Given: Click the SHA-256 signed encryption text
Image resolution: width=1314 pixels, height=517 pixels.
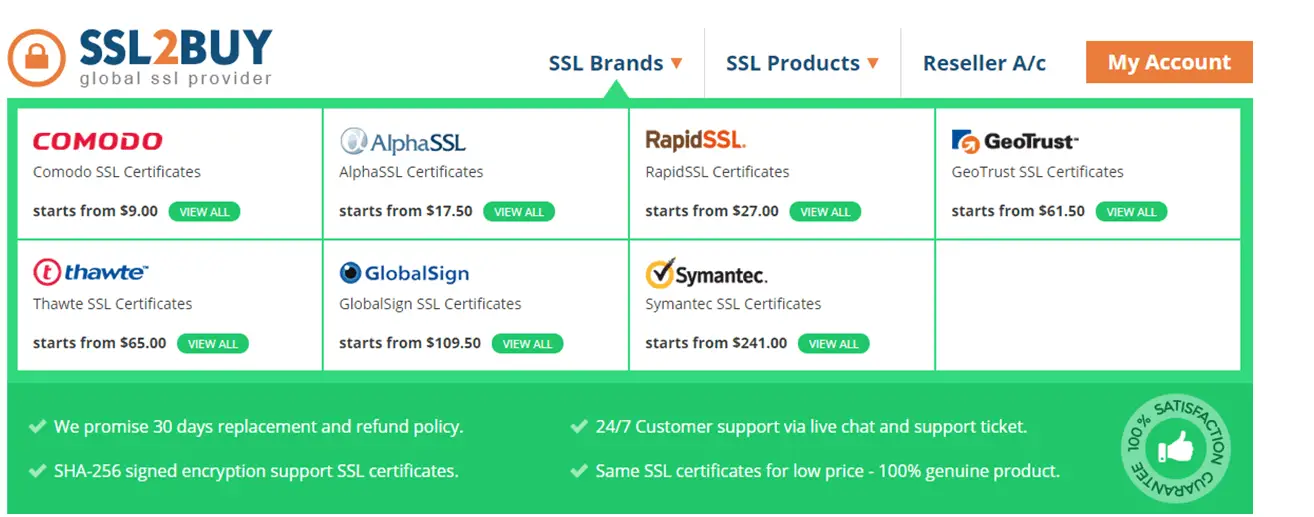Looking at the screenshot, I should (256, 471).
